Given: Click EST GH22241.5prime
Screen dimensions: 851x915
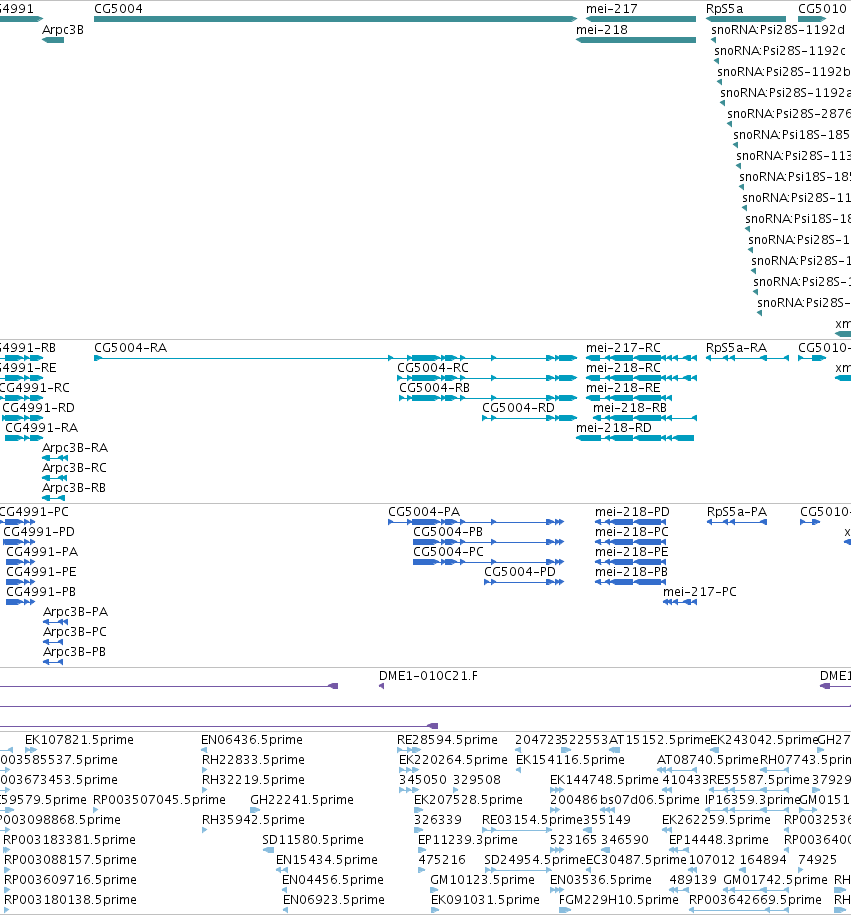Looking at the screenshot, I should click(x=302, y=799).
